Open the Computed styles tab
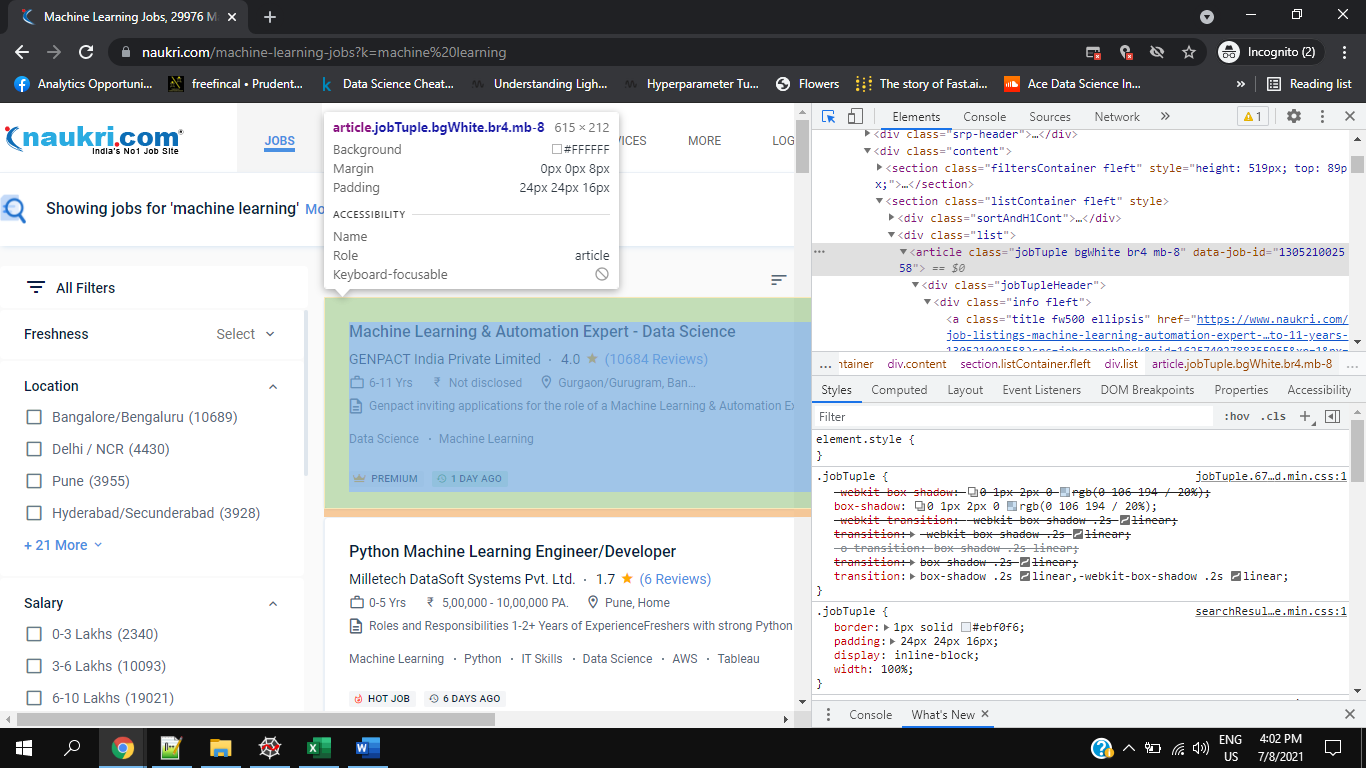 (x=899, y=390)
